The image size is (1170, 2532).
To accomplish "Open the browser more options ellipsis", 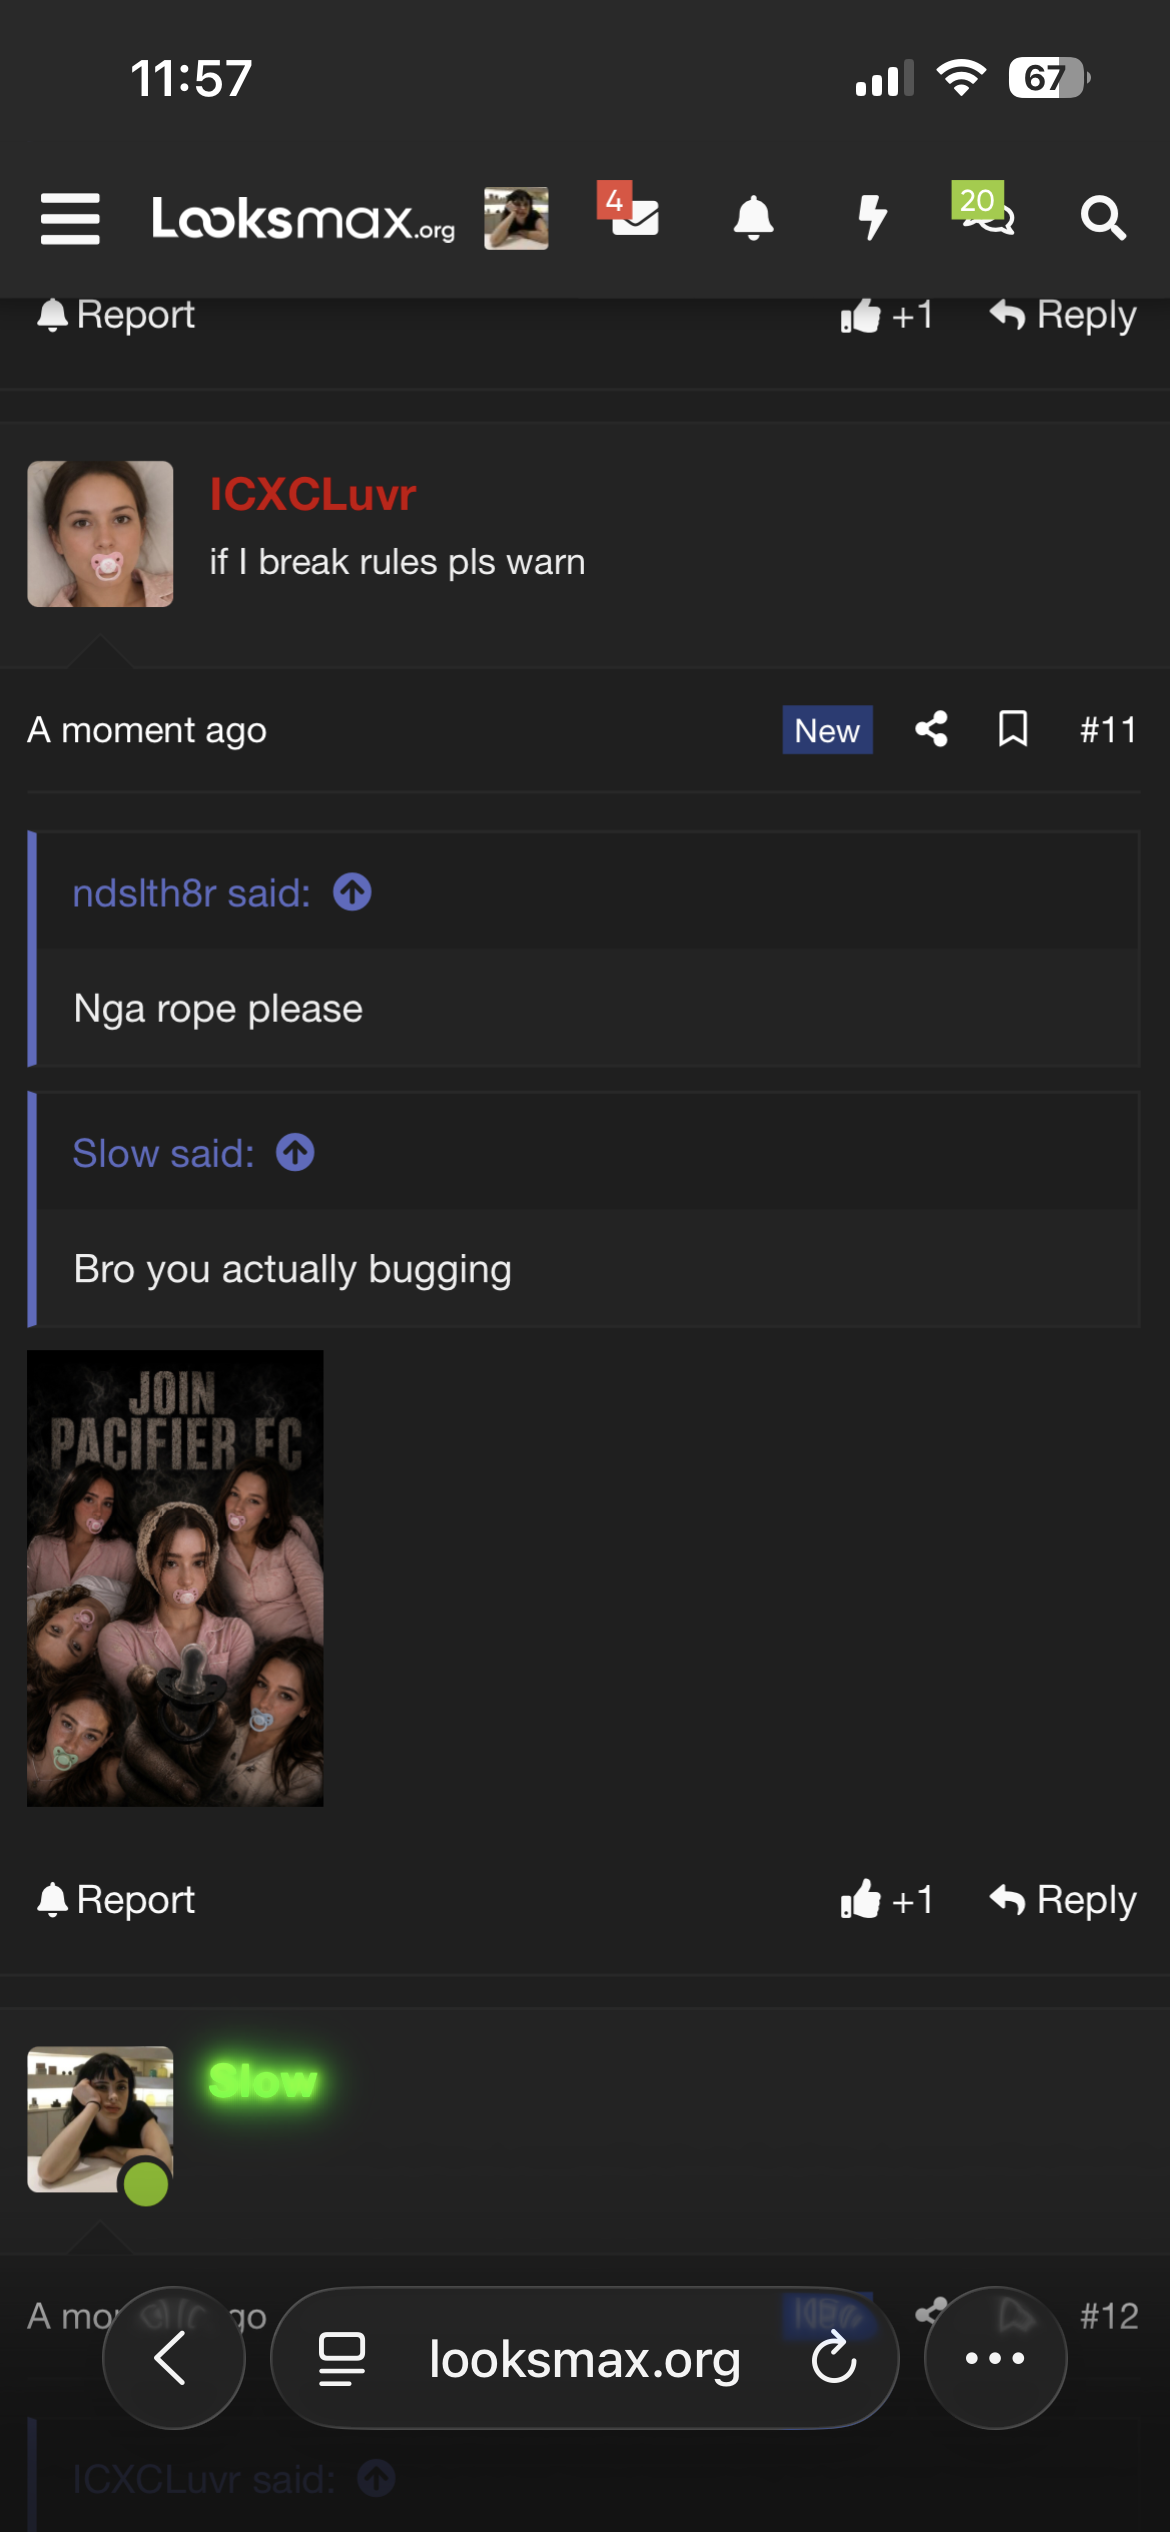I will [x=995, y=2358].
